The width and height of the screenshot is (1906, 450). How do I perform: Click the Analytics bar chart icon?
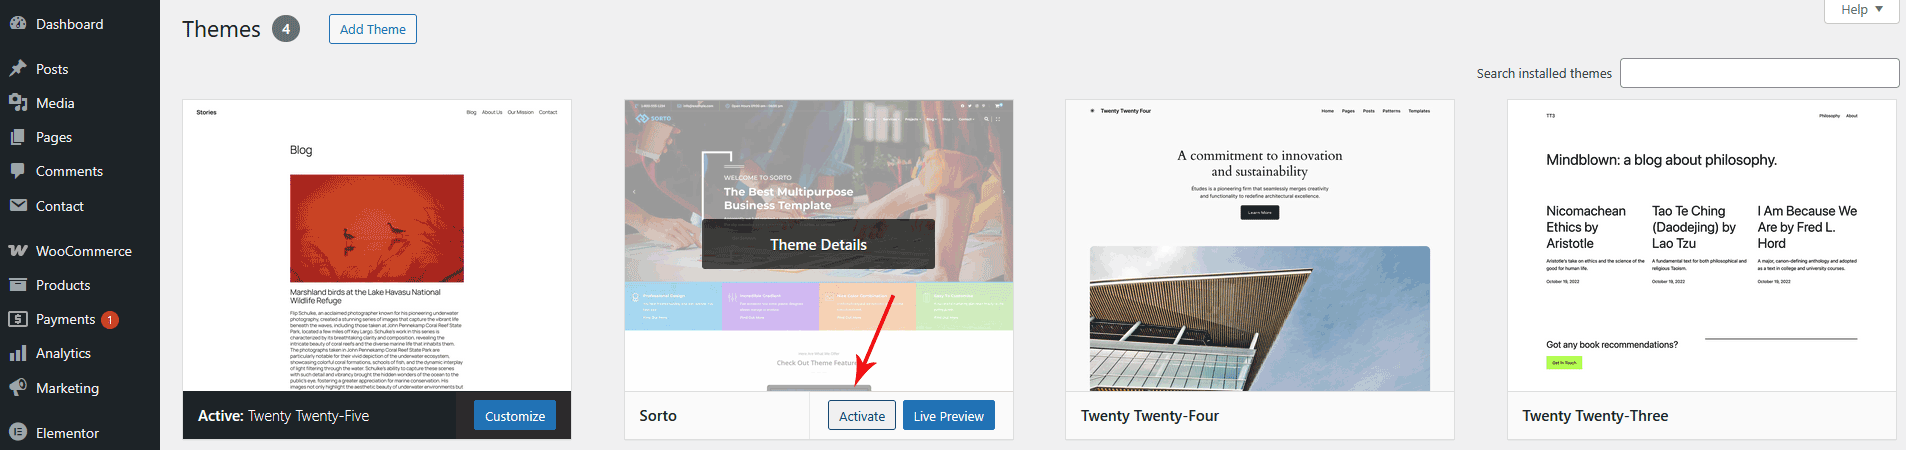pyautogui.click(x=18, y=353)
